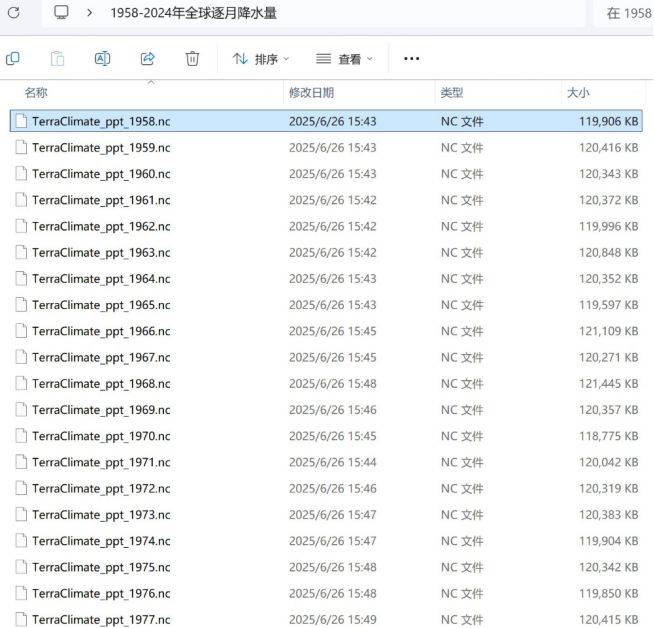
Task: Sort by the 大小 column header
Action: point(578,93)
